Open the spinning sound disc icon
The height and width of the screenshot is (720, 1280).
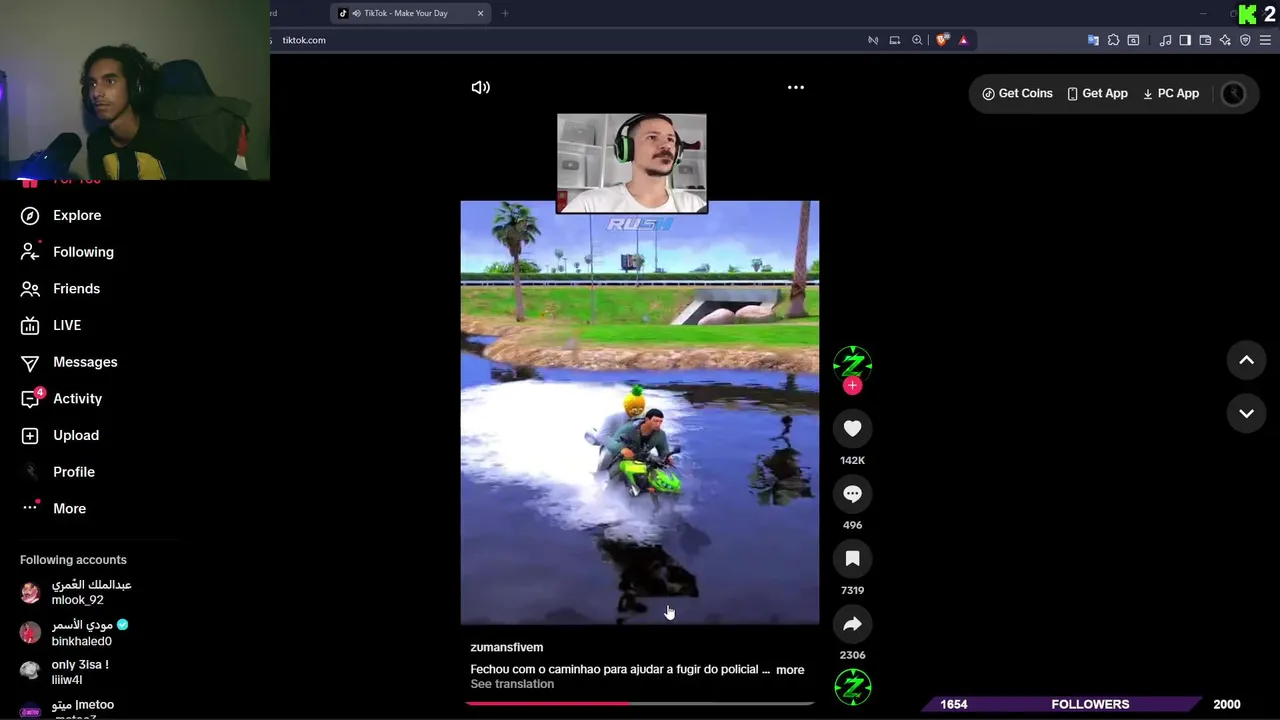click(853, 687)
